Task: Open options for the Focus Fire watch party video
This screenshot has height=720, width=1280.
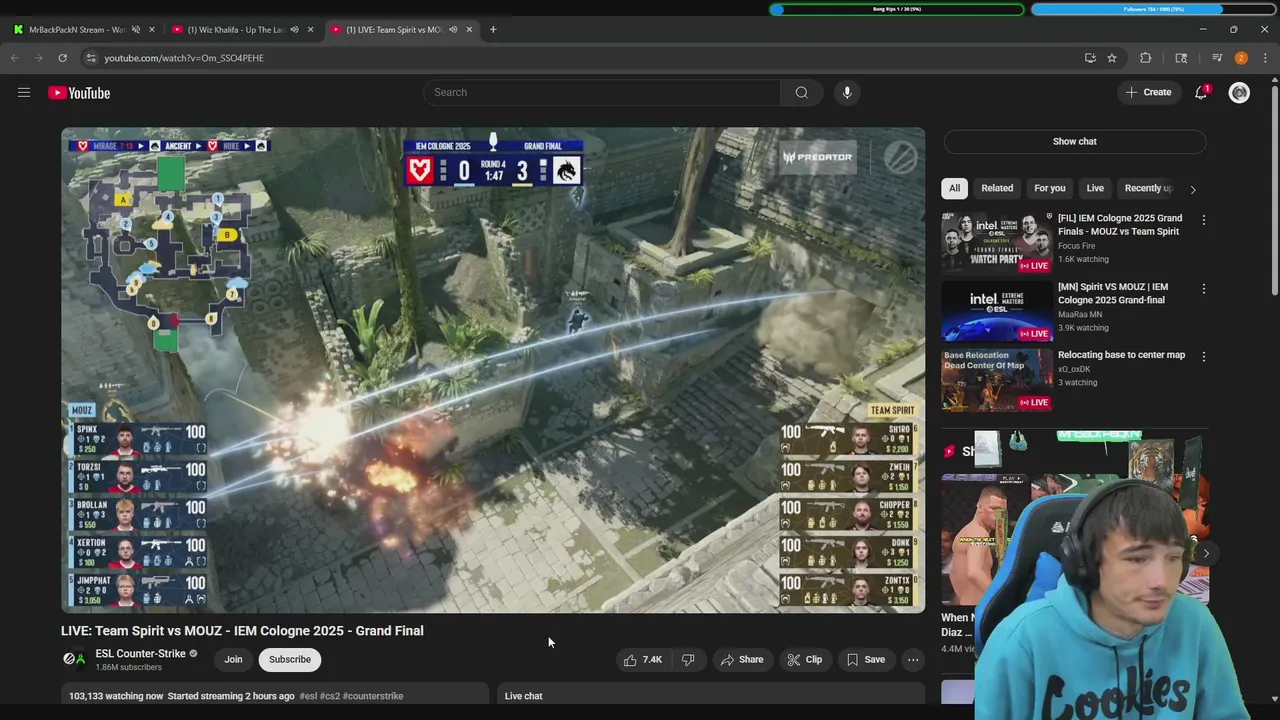Action: pos(1204,219)
